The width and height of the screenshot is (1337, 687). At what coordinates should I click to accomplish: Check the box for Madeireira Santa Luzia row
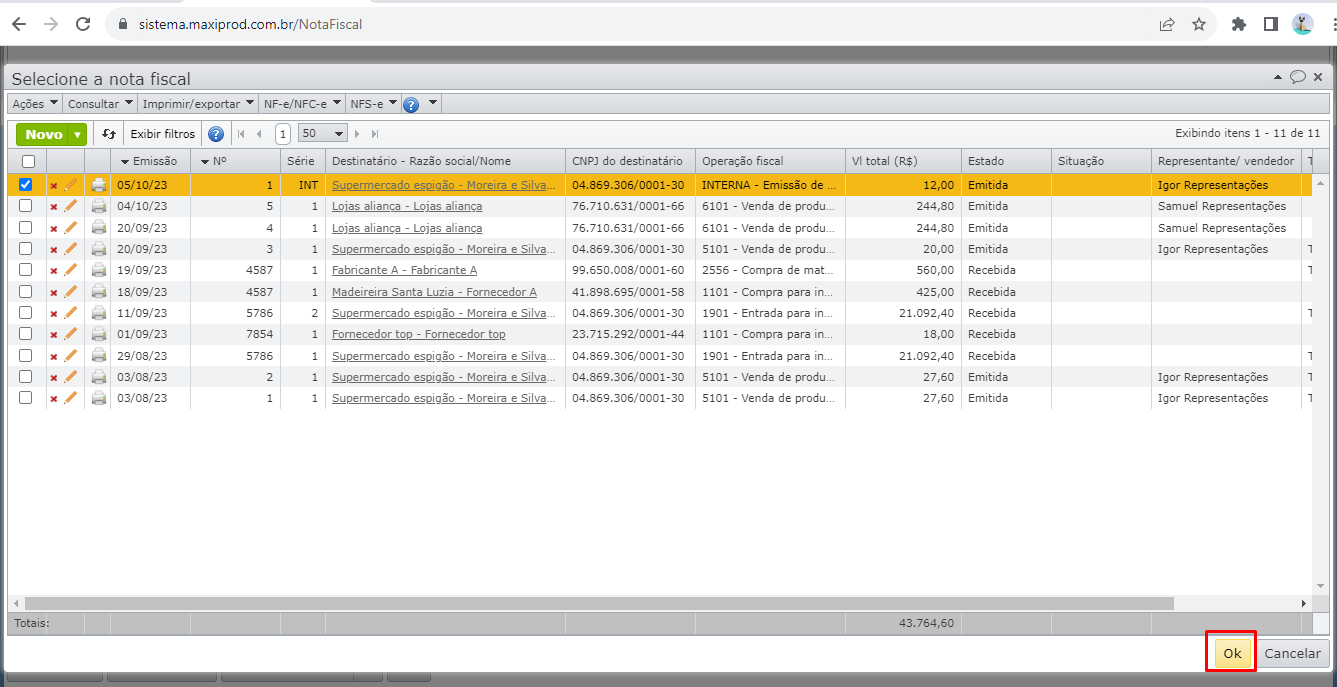pyautogui.click(x=26, y=292)
